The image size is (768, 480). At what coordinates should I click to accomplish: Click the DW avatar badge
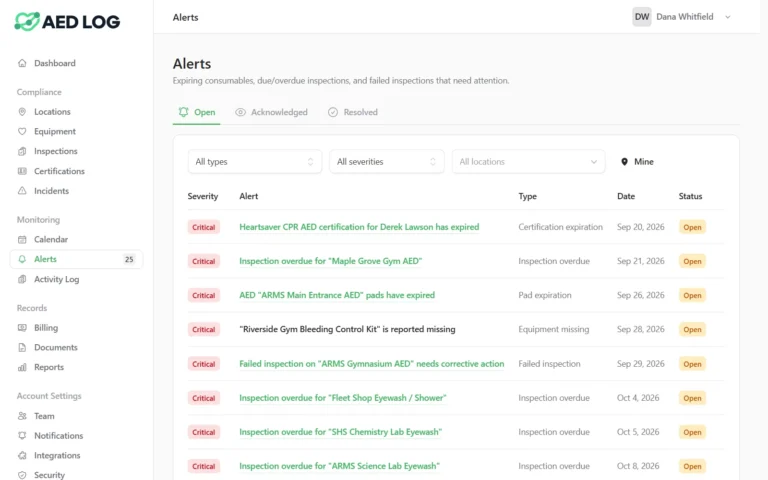(x=642, y=17)
